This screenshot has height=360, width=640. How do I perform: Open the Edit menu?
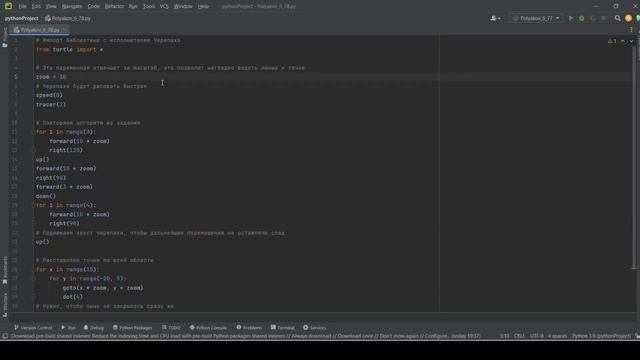click(x=36, y=6)
